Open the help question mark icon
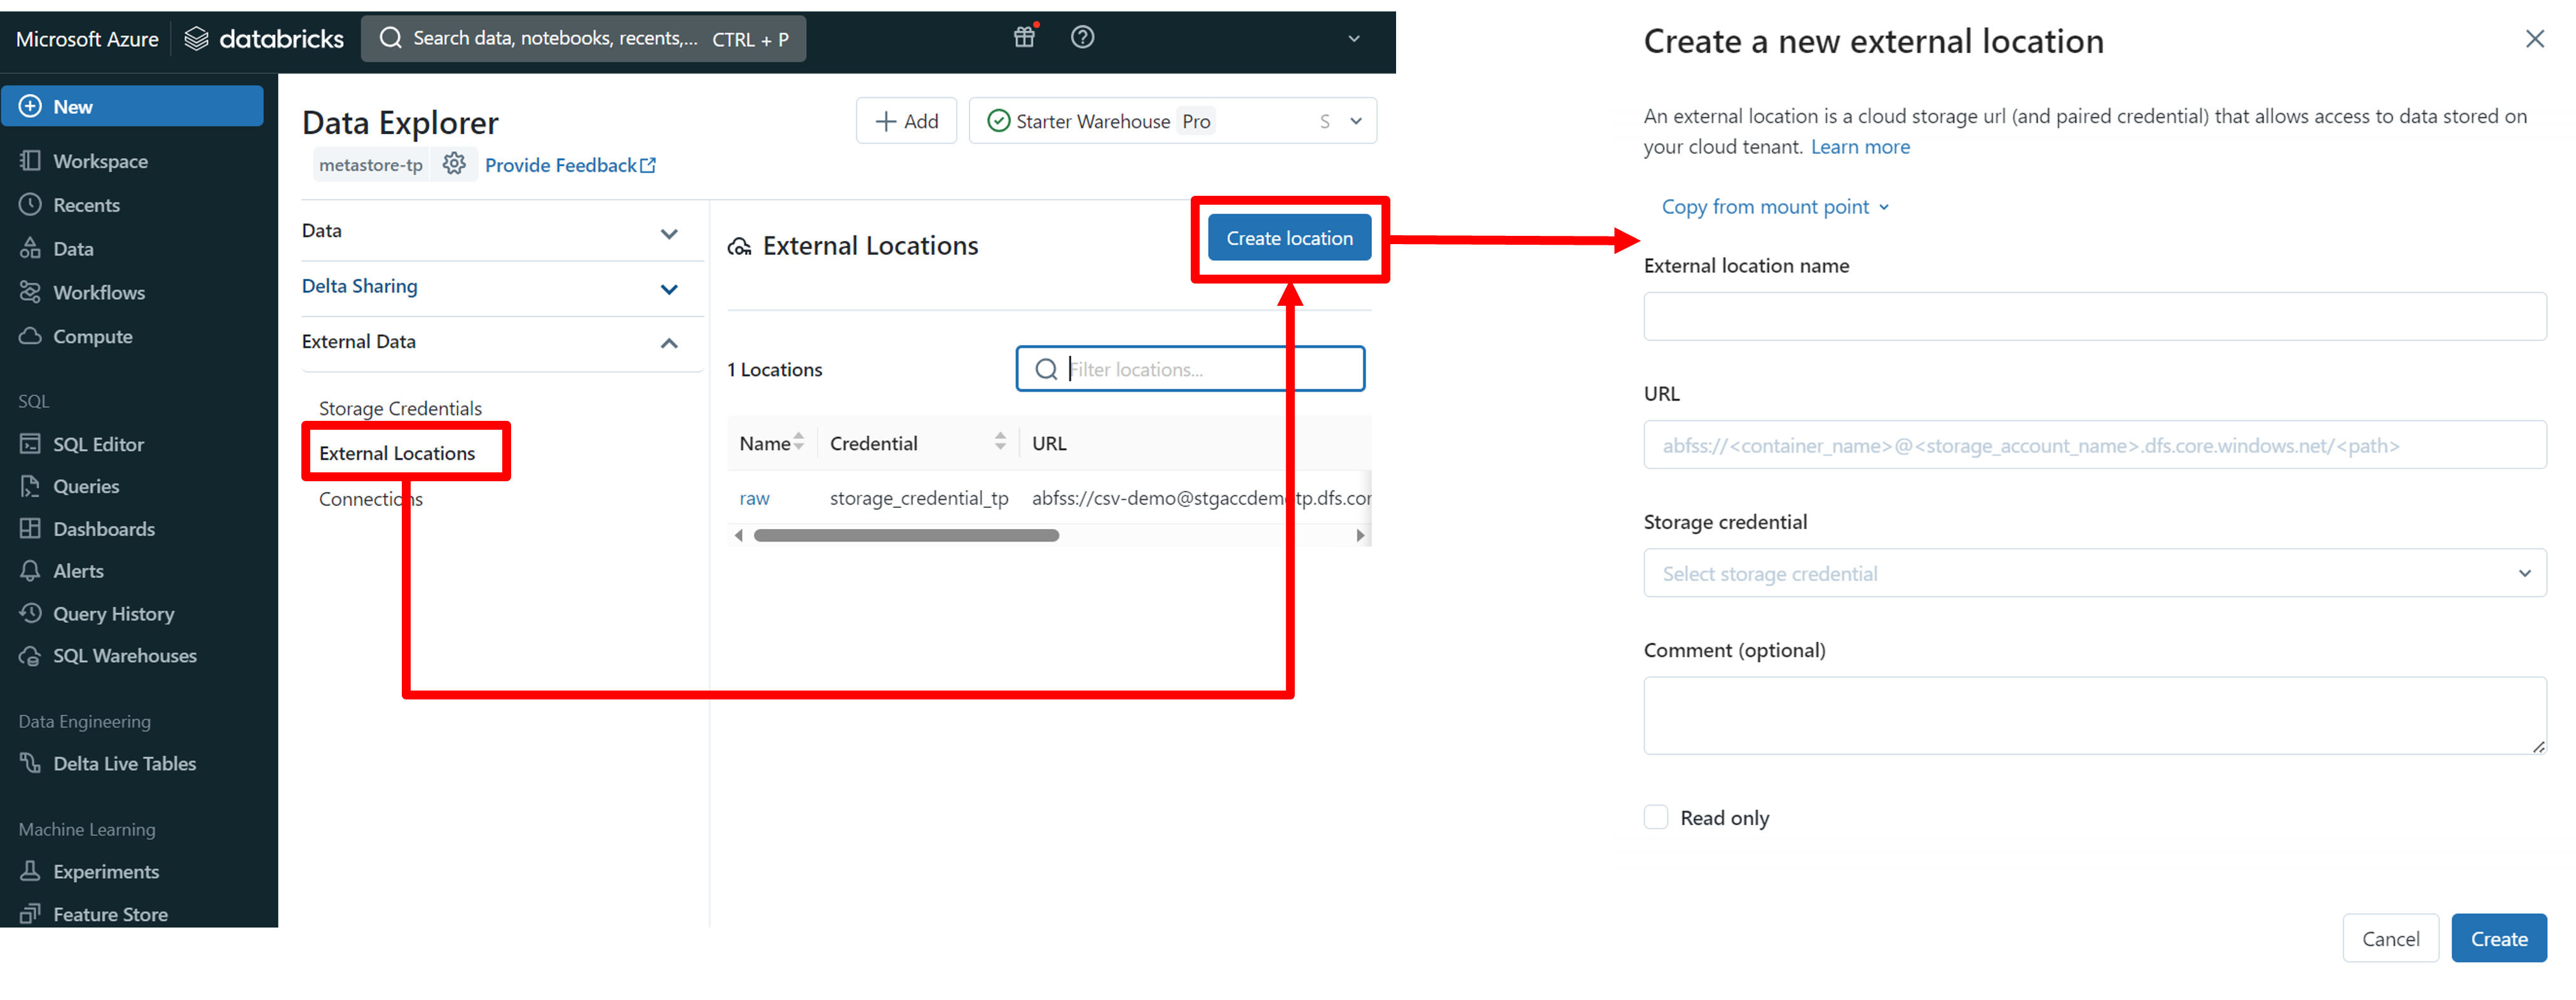The image size is (2576, 1000). pyautogui.click(x=1082, y=38)
